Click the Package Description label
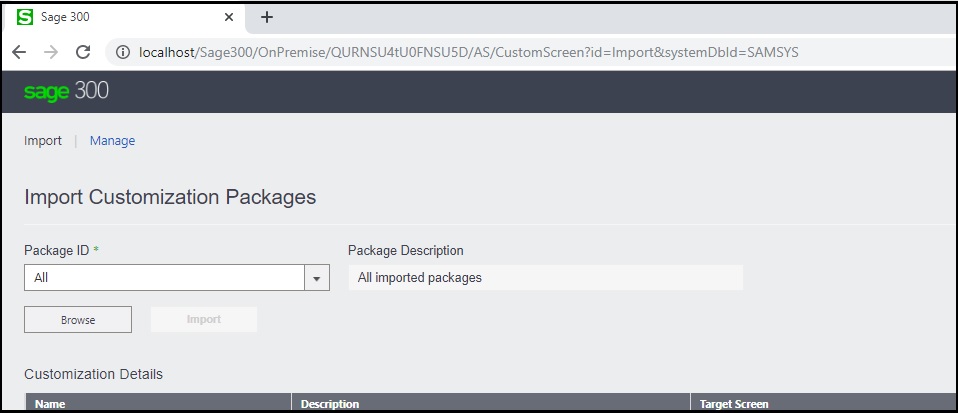Screen dimensions: 958x413 (x=406, y=250)
